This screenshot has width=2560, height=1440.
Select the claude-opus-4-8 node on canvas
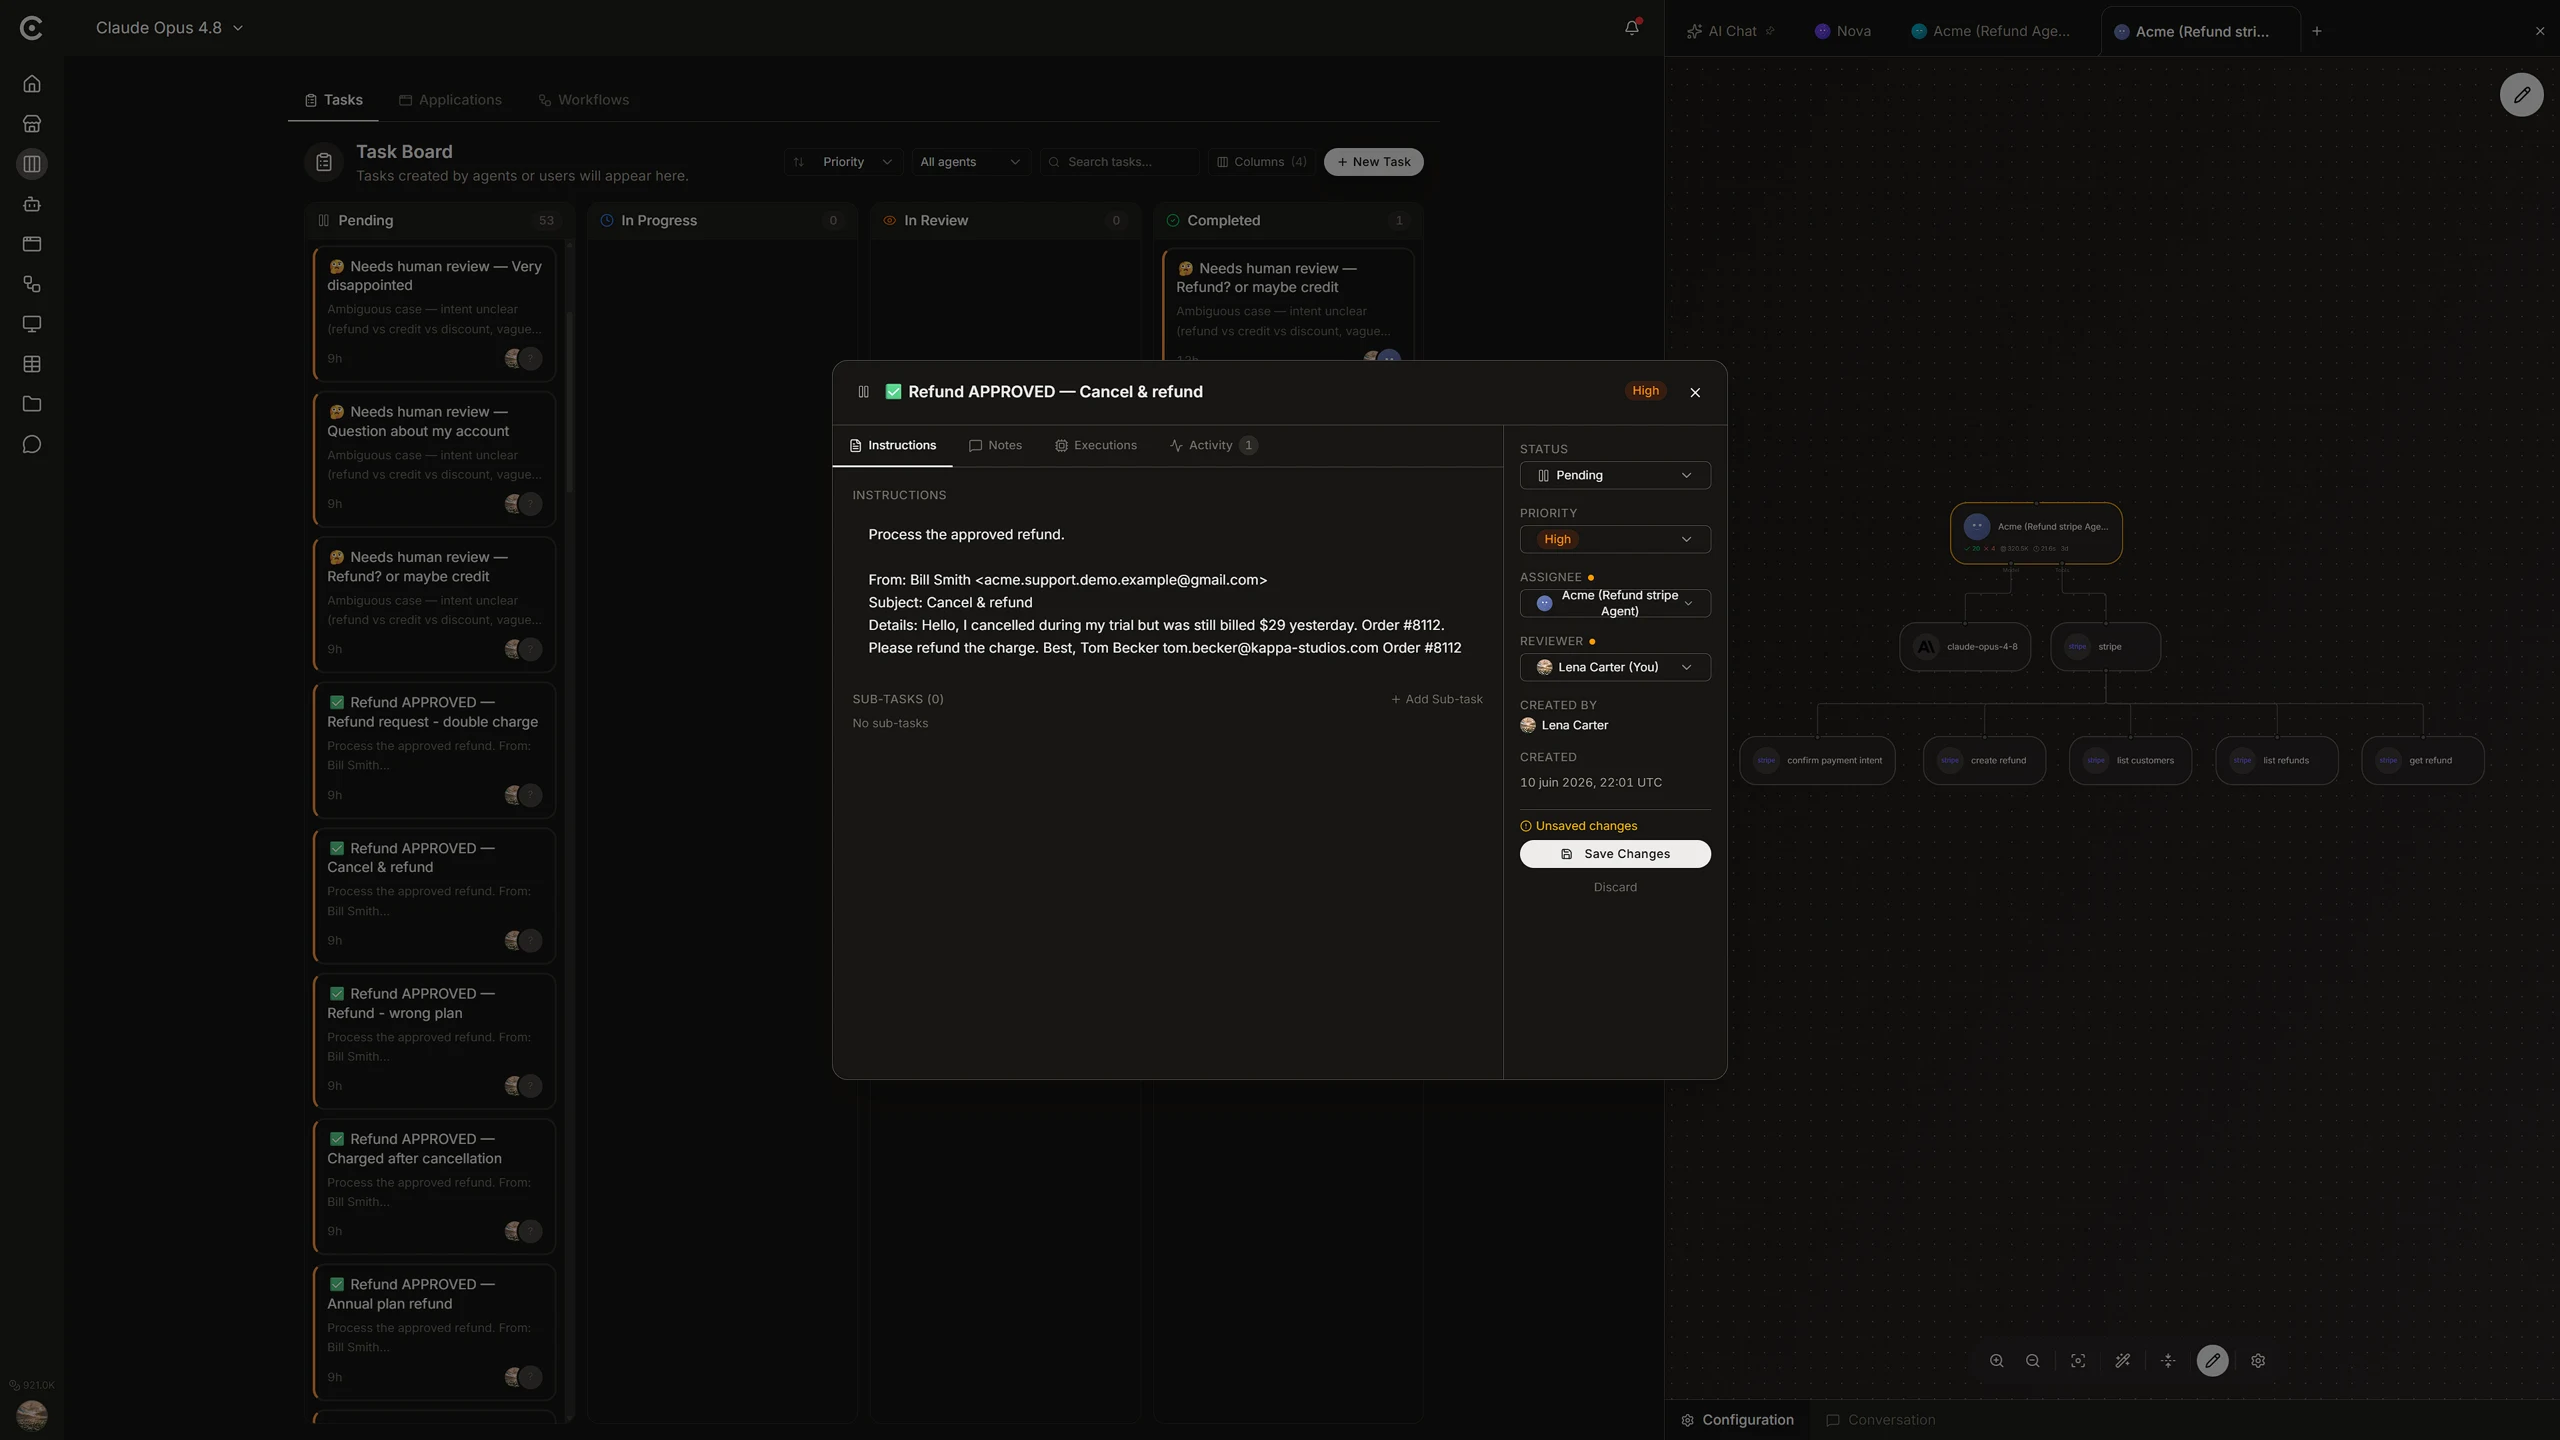[1965, 647]
